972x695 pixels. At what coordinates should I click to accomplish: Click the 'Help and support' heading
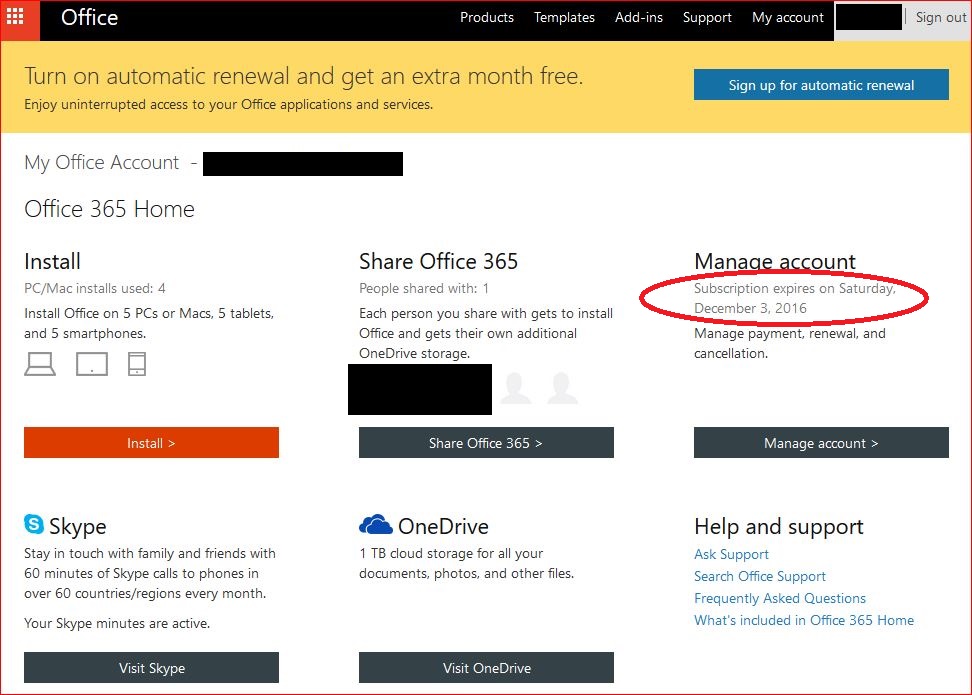pos(779,527)
